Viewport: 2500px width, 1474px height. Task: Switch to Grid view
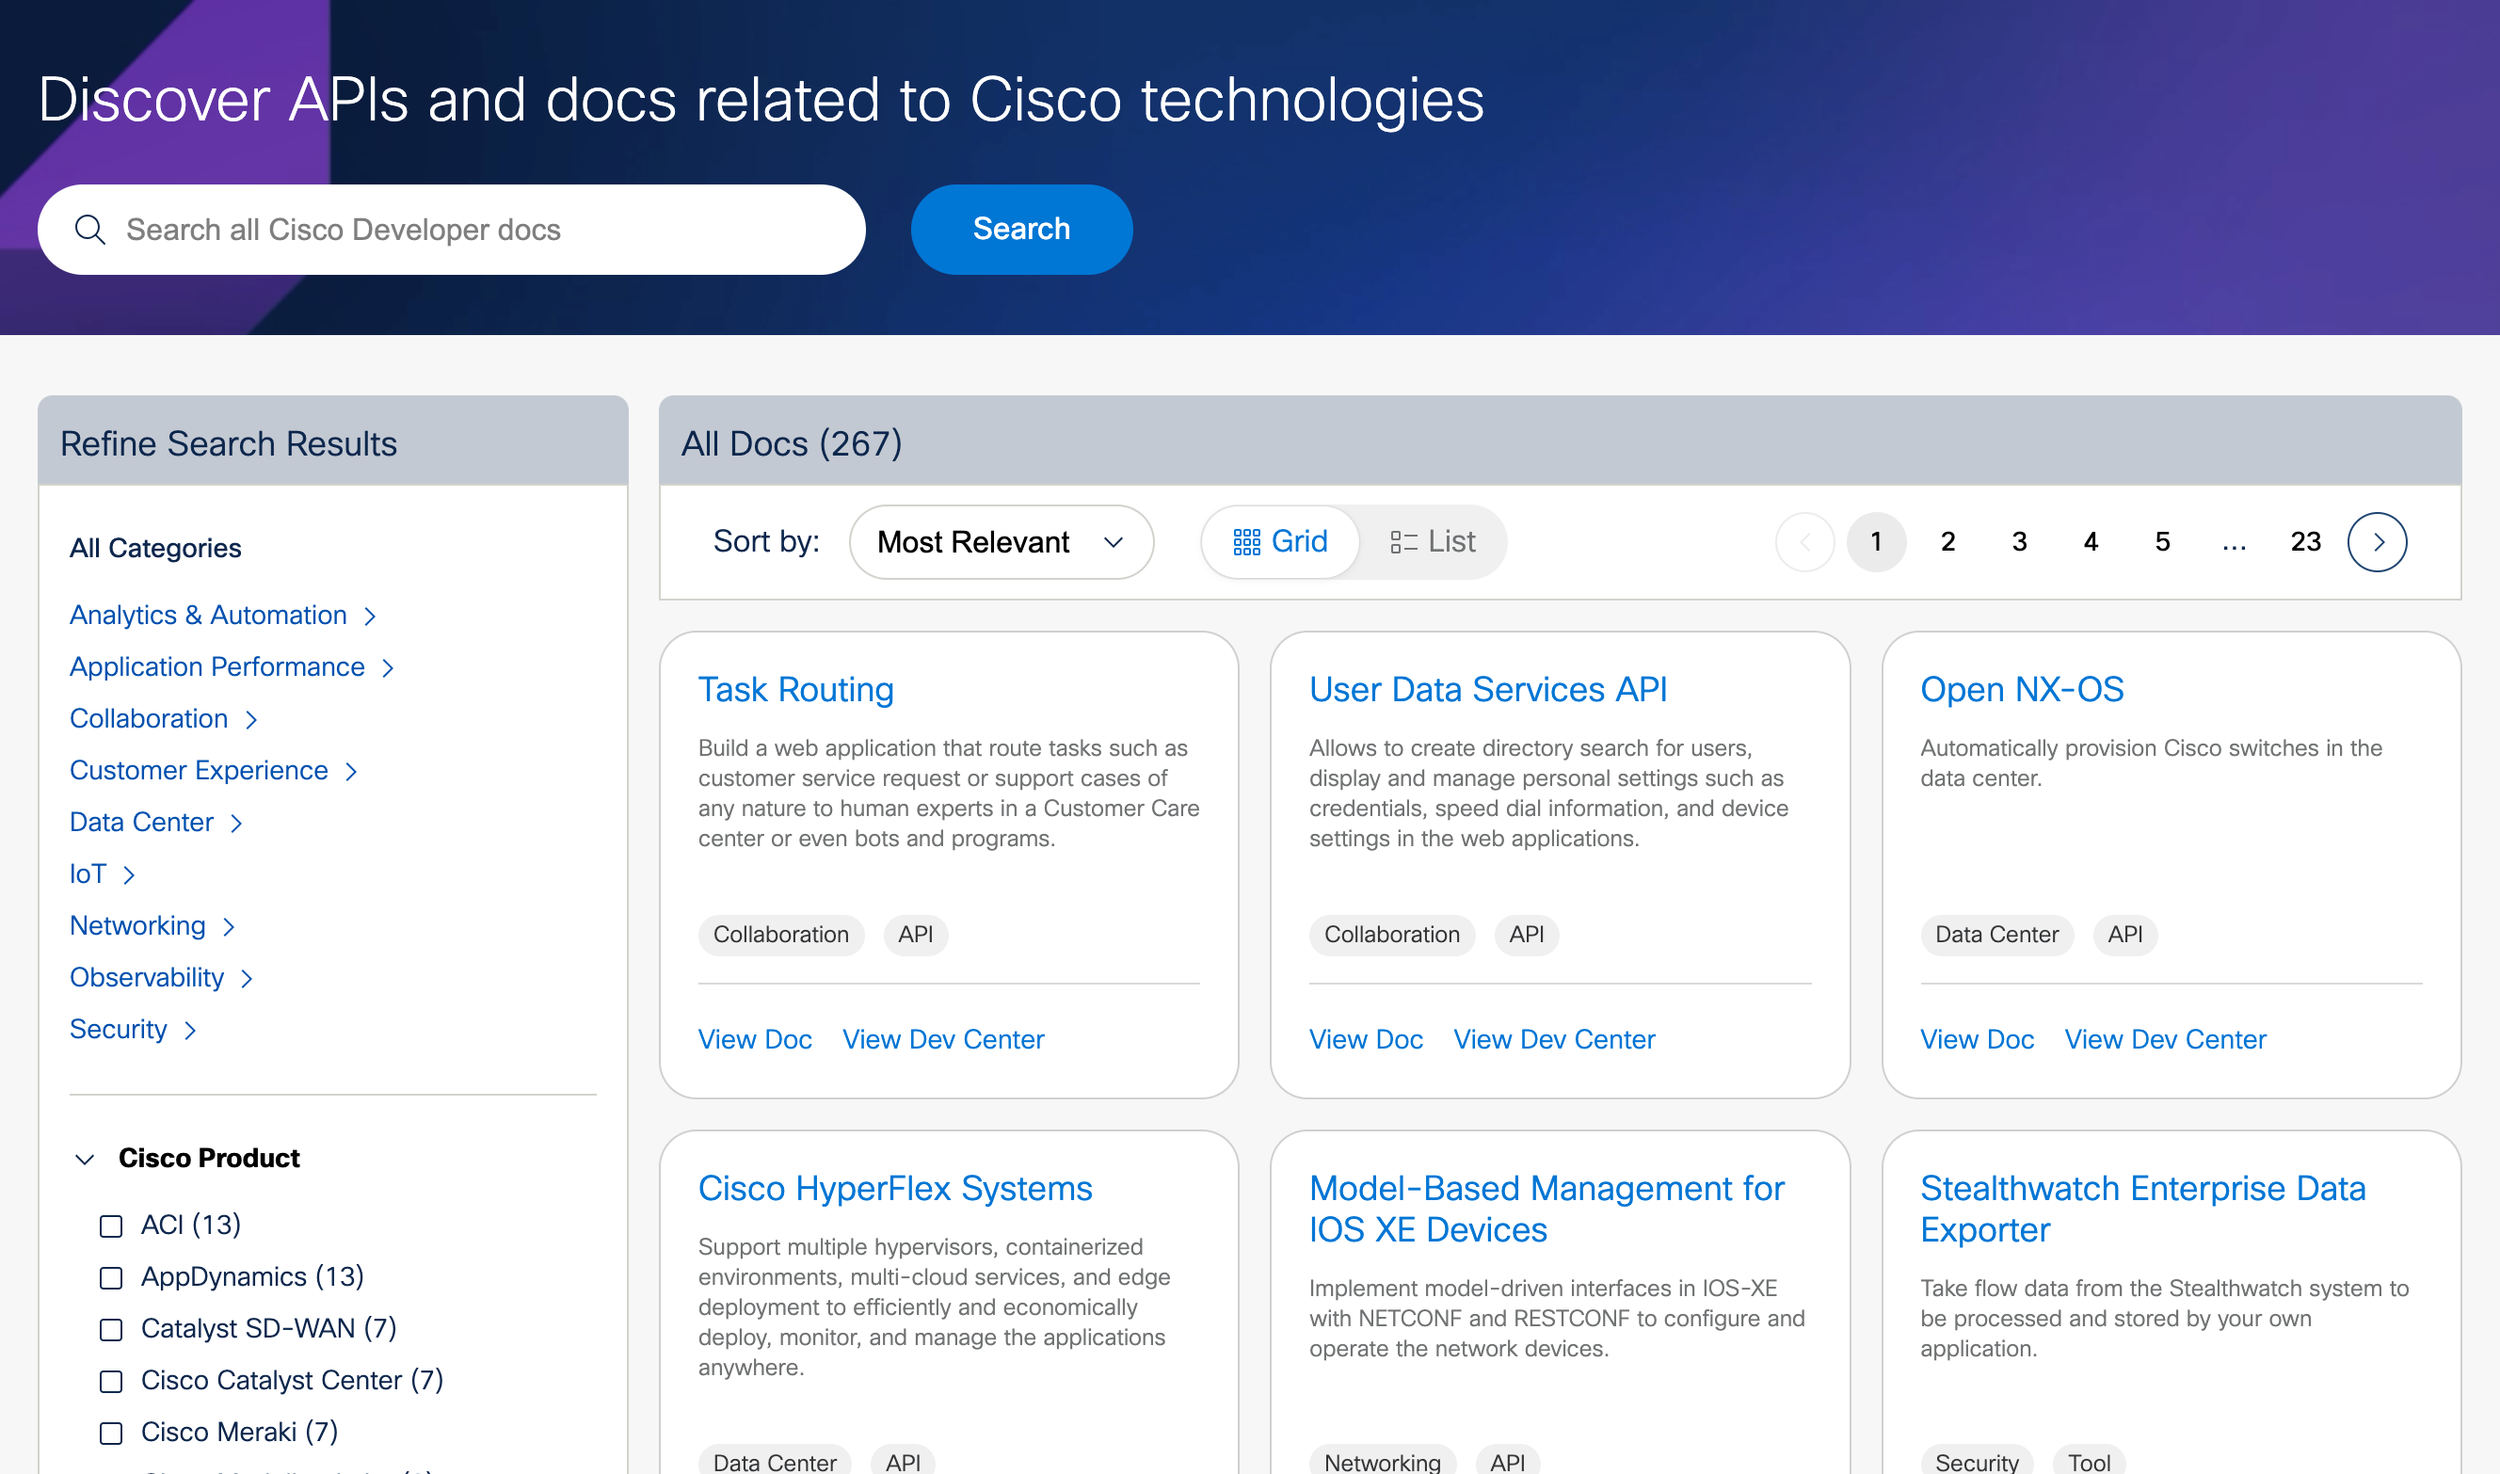click(1280, 542)
